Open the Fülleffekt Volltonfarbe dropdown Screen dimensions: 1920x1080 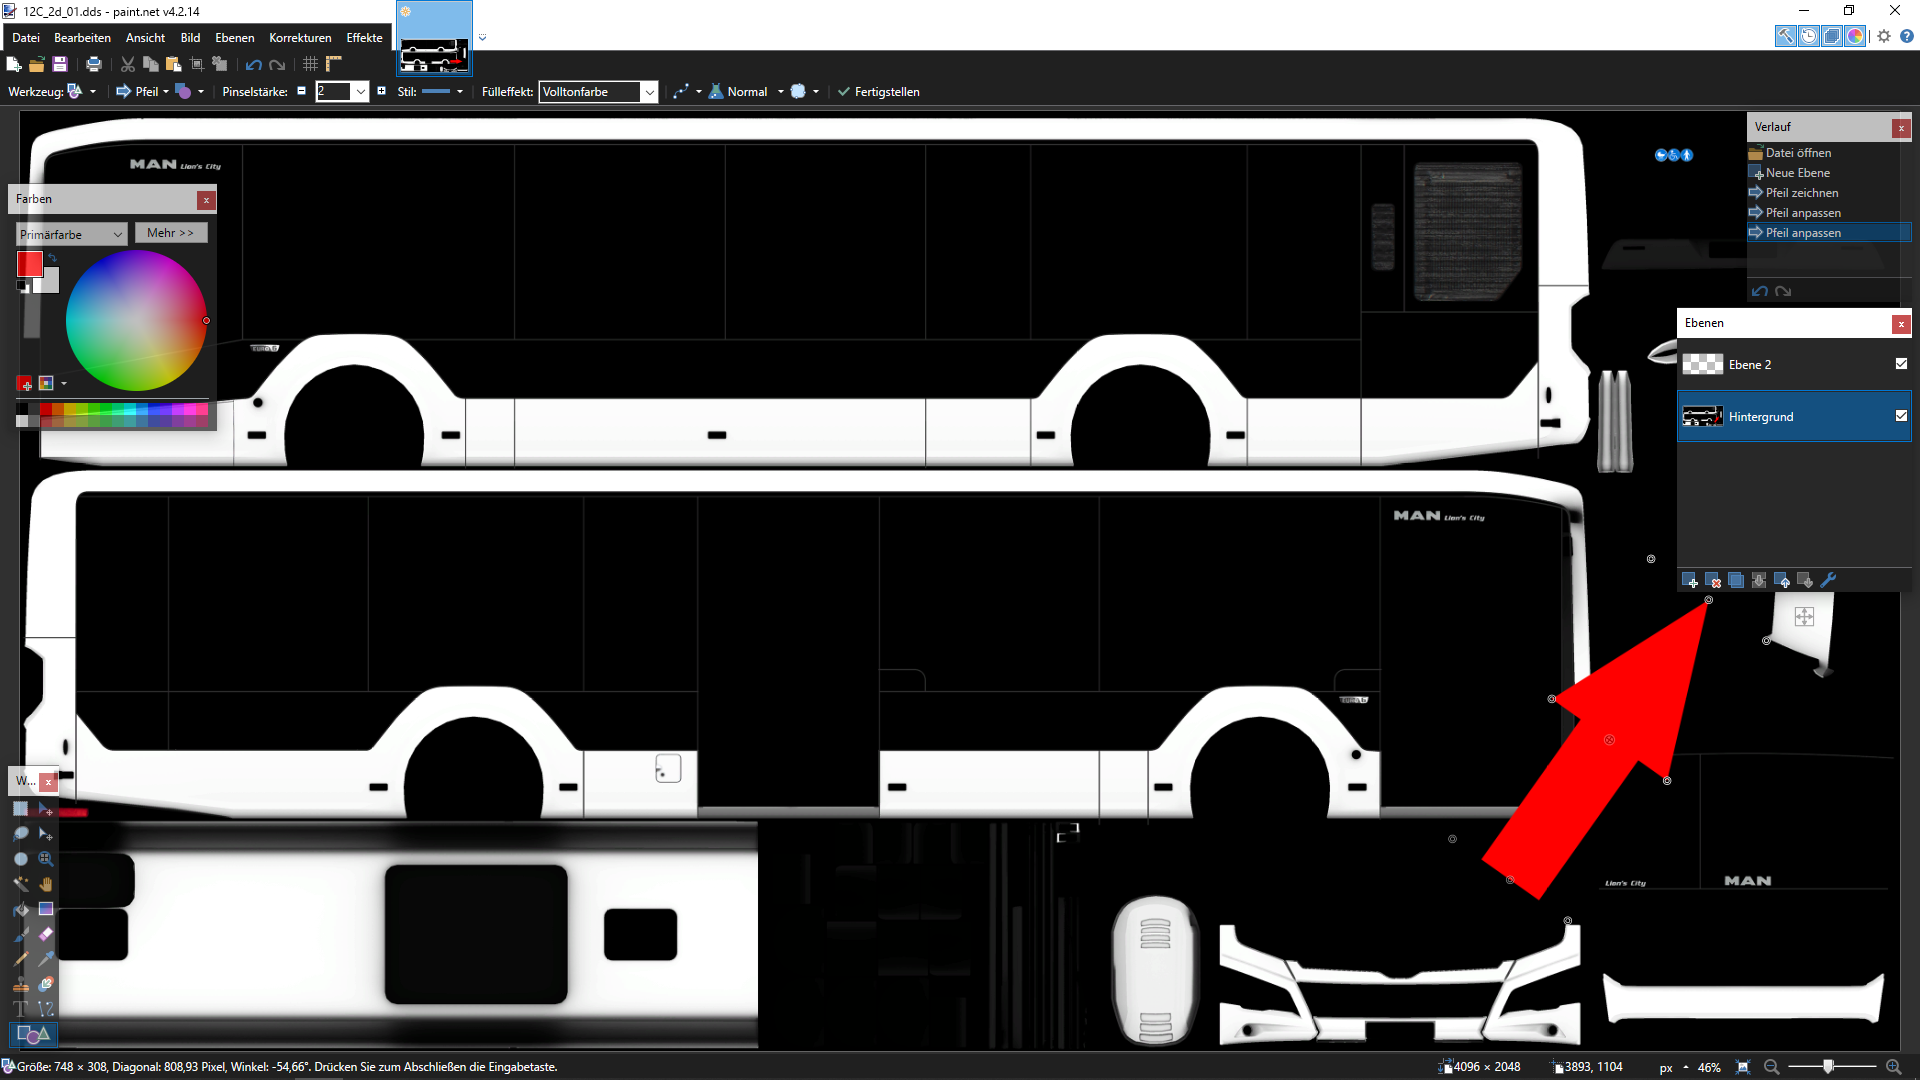click(x=649, y=92)
